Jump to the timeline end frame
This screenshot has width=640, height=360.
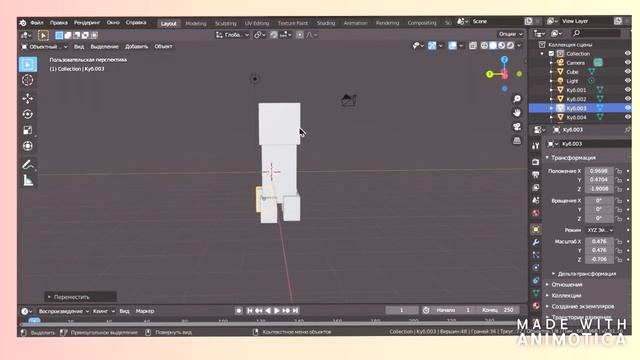pyautogui.click(x=296, y=311)
